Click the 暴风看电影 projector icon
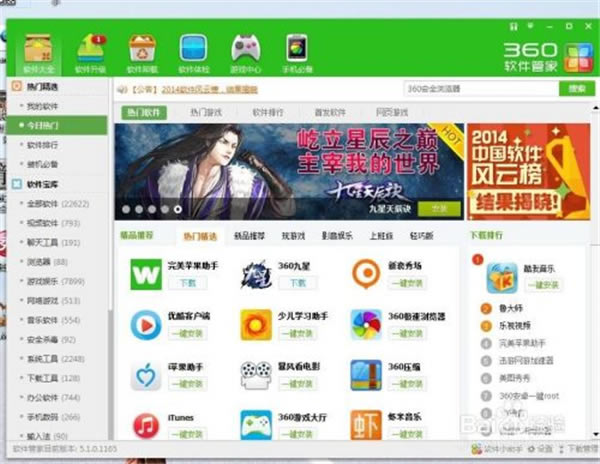The image size is (600, 464). 256,376
